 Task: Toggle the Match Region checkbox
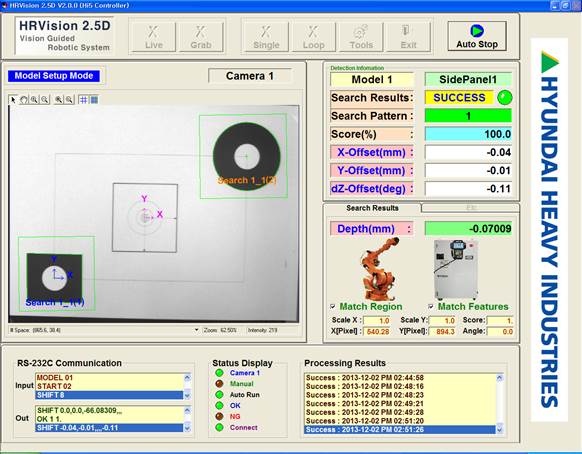pos(333,307)
